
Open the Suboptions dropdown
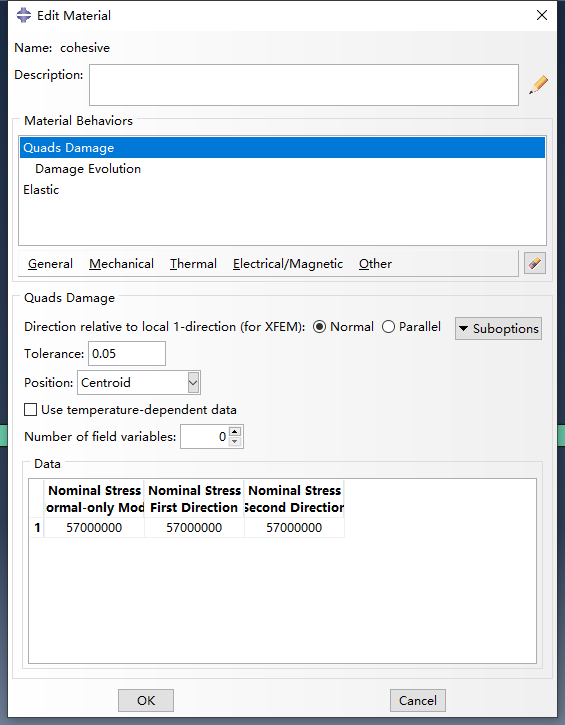(x=498, y=329)
